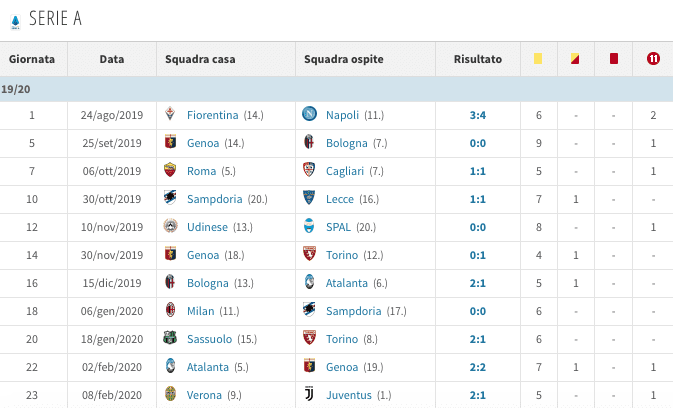Image resolution: width=673 pixels, height=408 pixels.
Task: Open the 2:2 Atalanta-Genoa result
Action: pyautogui.click(x=477, y=366)
